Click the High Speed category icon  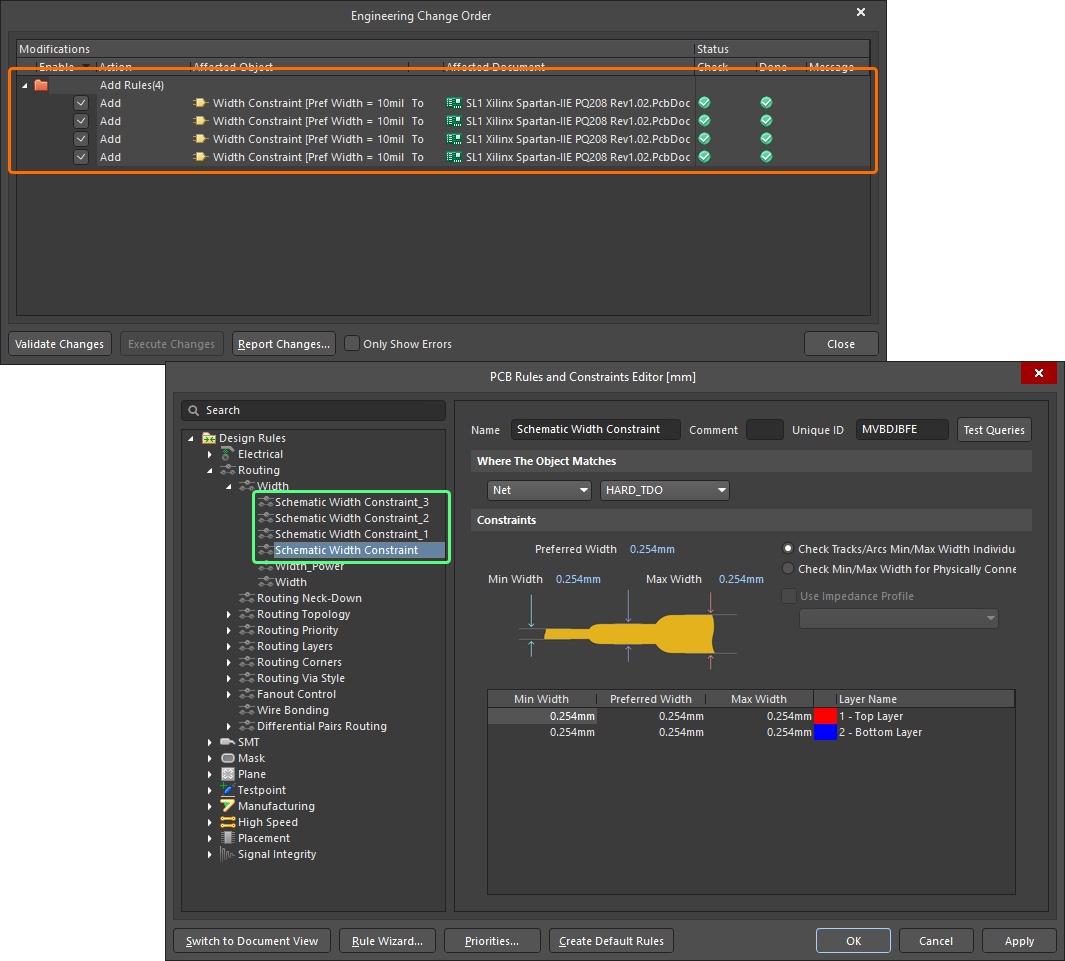click(228, 822)
